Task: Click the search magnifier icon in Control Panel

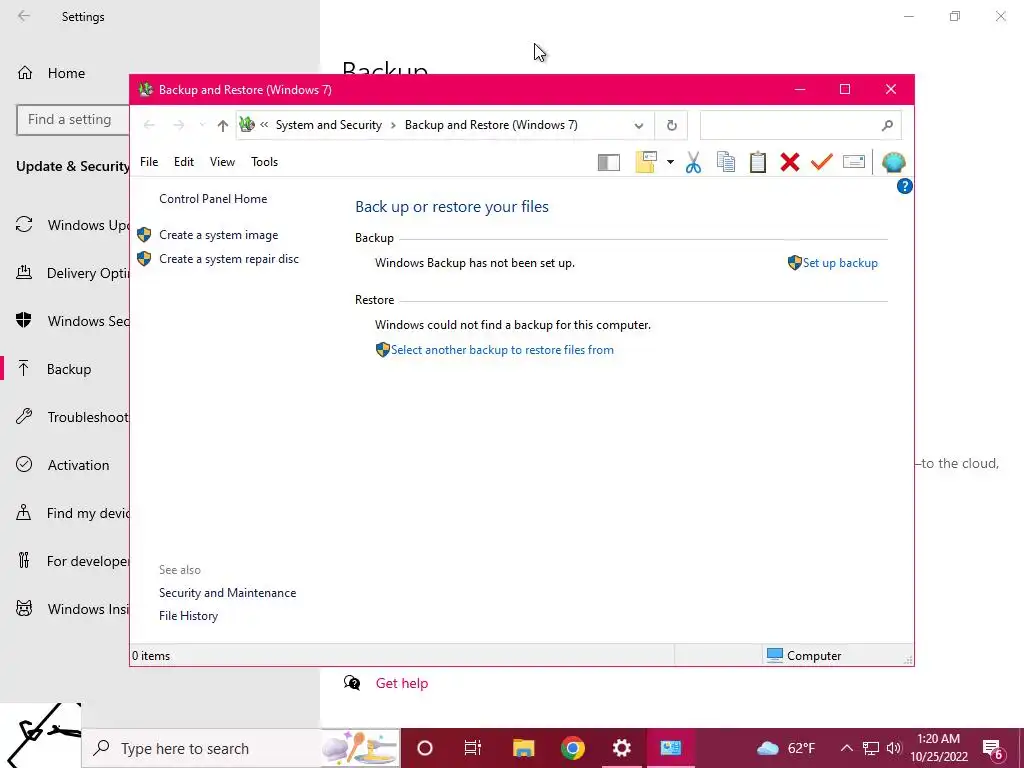Action: pyautogui.click(x=886, y=125)
